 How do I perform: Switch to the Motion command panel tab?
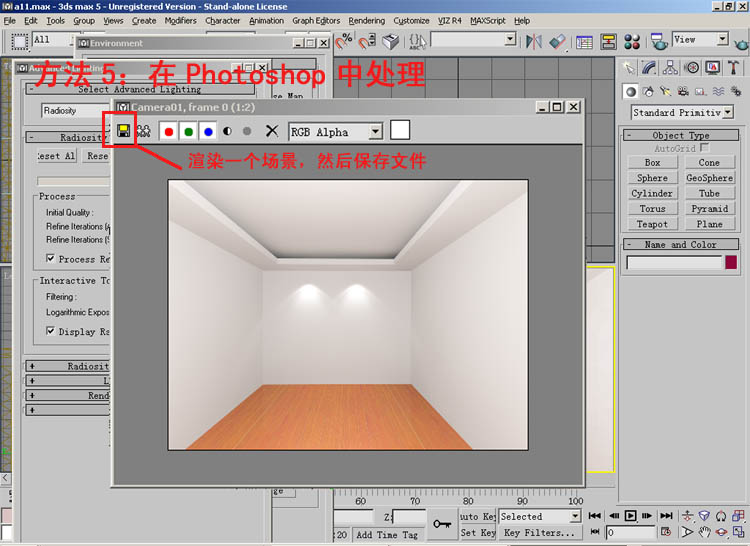(x=692, y=67)
